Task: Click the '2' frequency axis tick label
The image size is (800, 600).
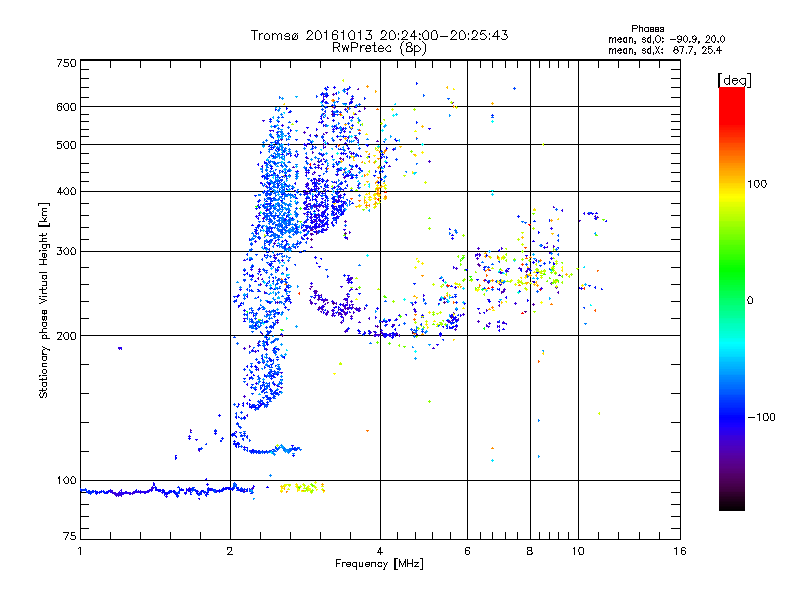Action: [x=230, y=551]
